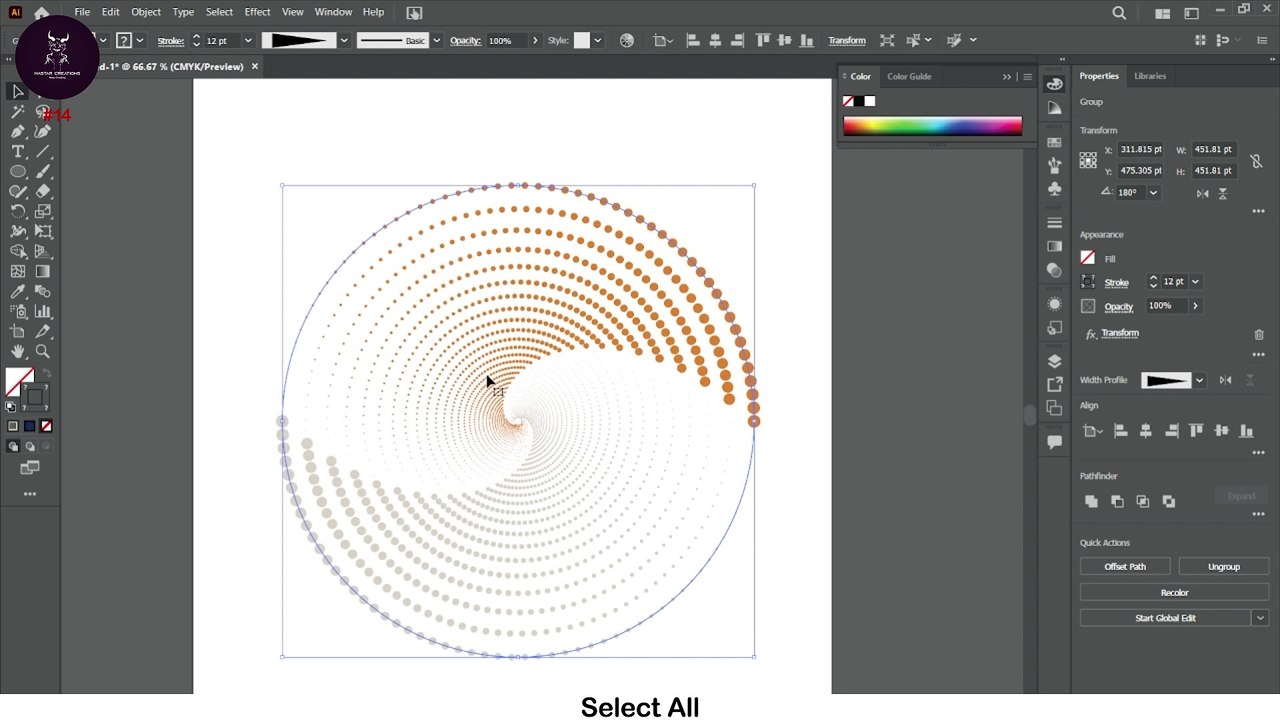The image size is (1280, 720).
Task: Open Basic brush definition dropdown
Action: (436, 41)
